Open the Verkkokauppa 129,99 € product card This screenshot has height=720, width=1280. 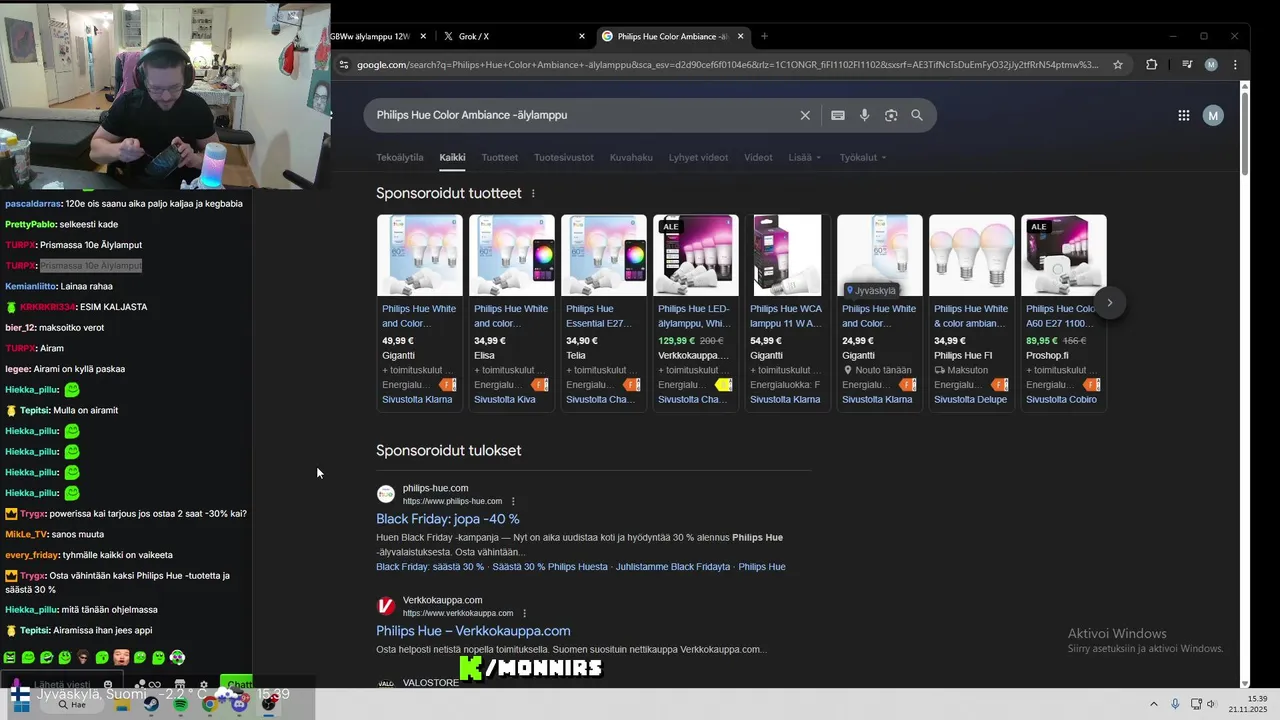click(696, 312)
